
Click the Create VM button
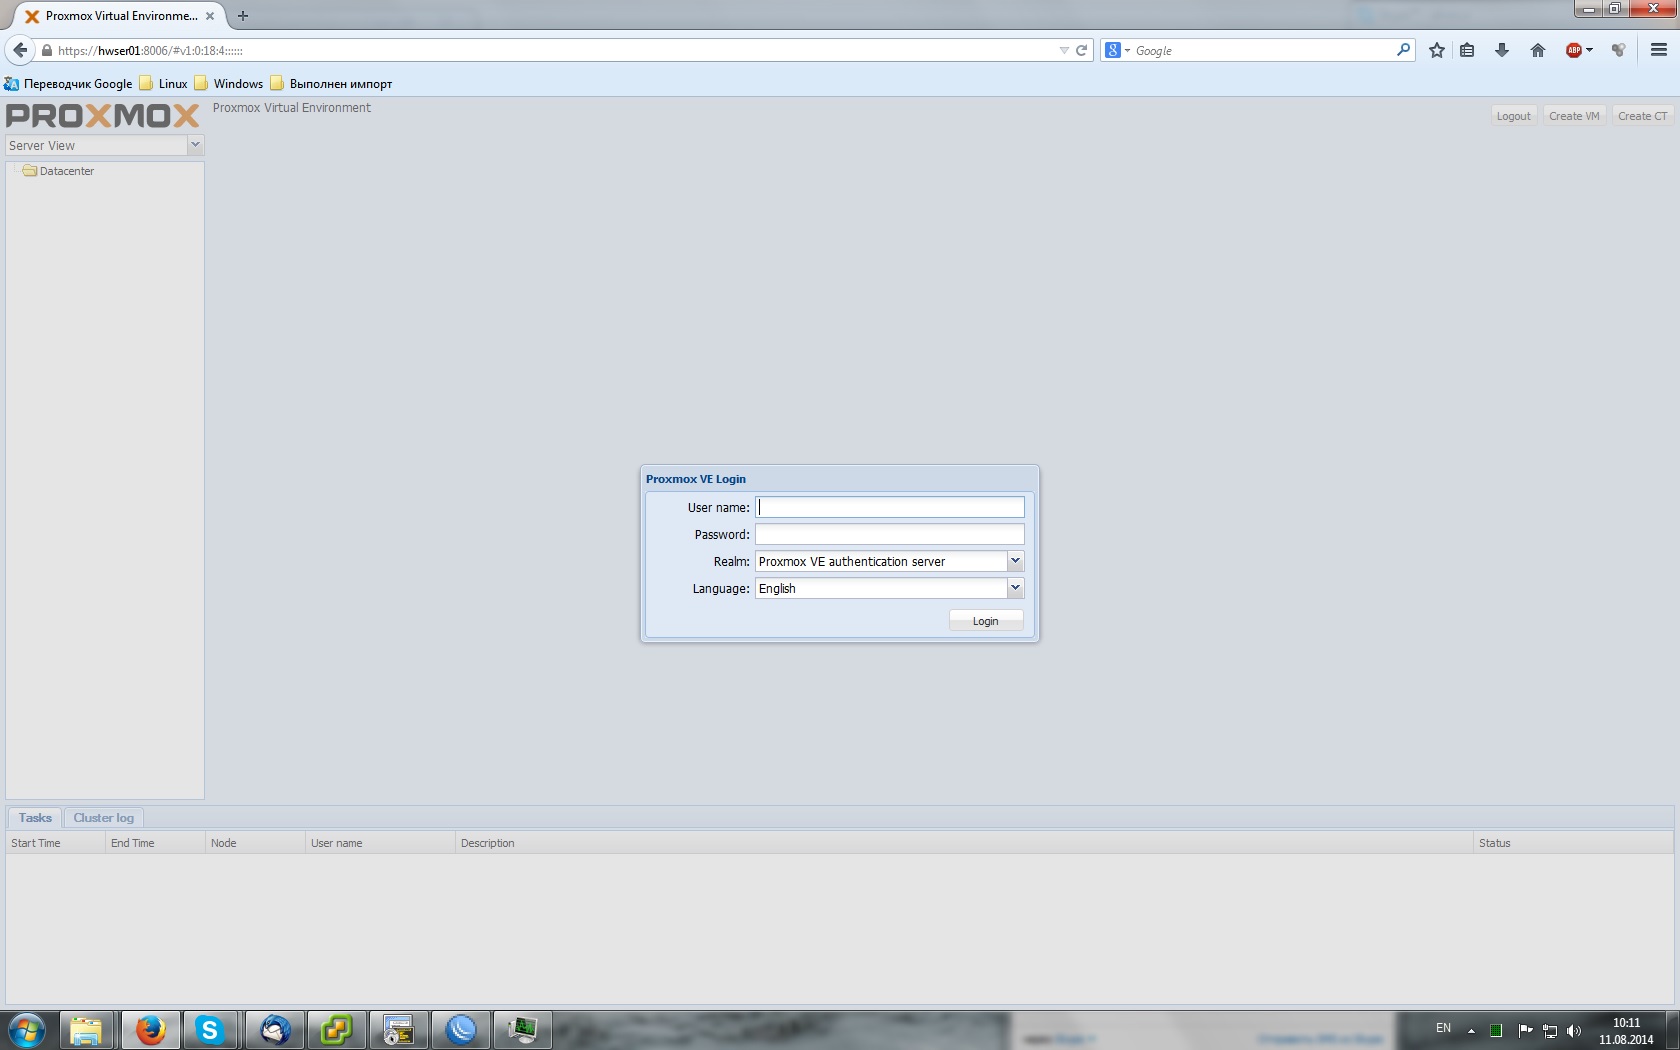pyautogui.click(x=1574, y=116)
